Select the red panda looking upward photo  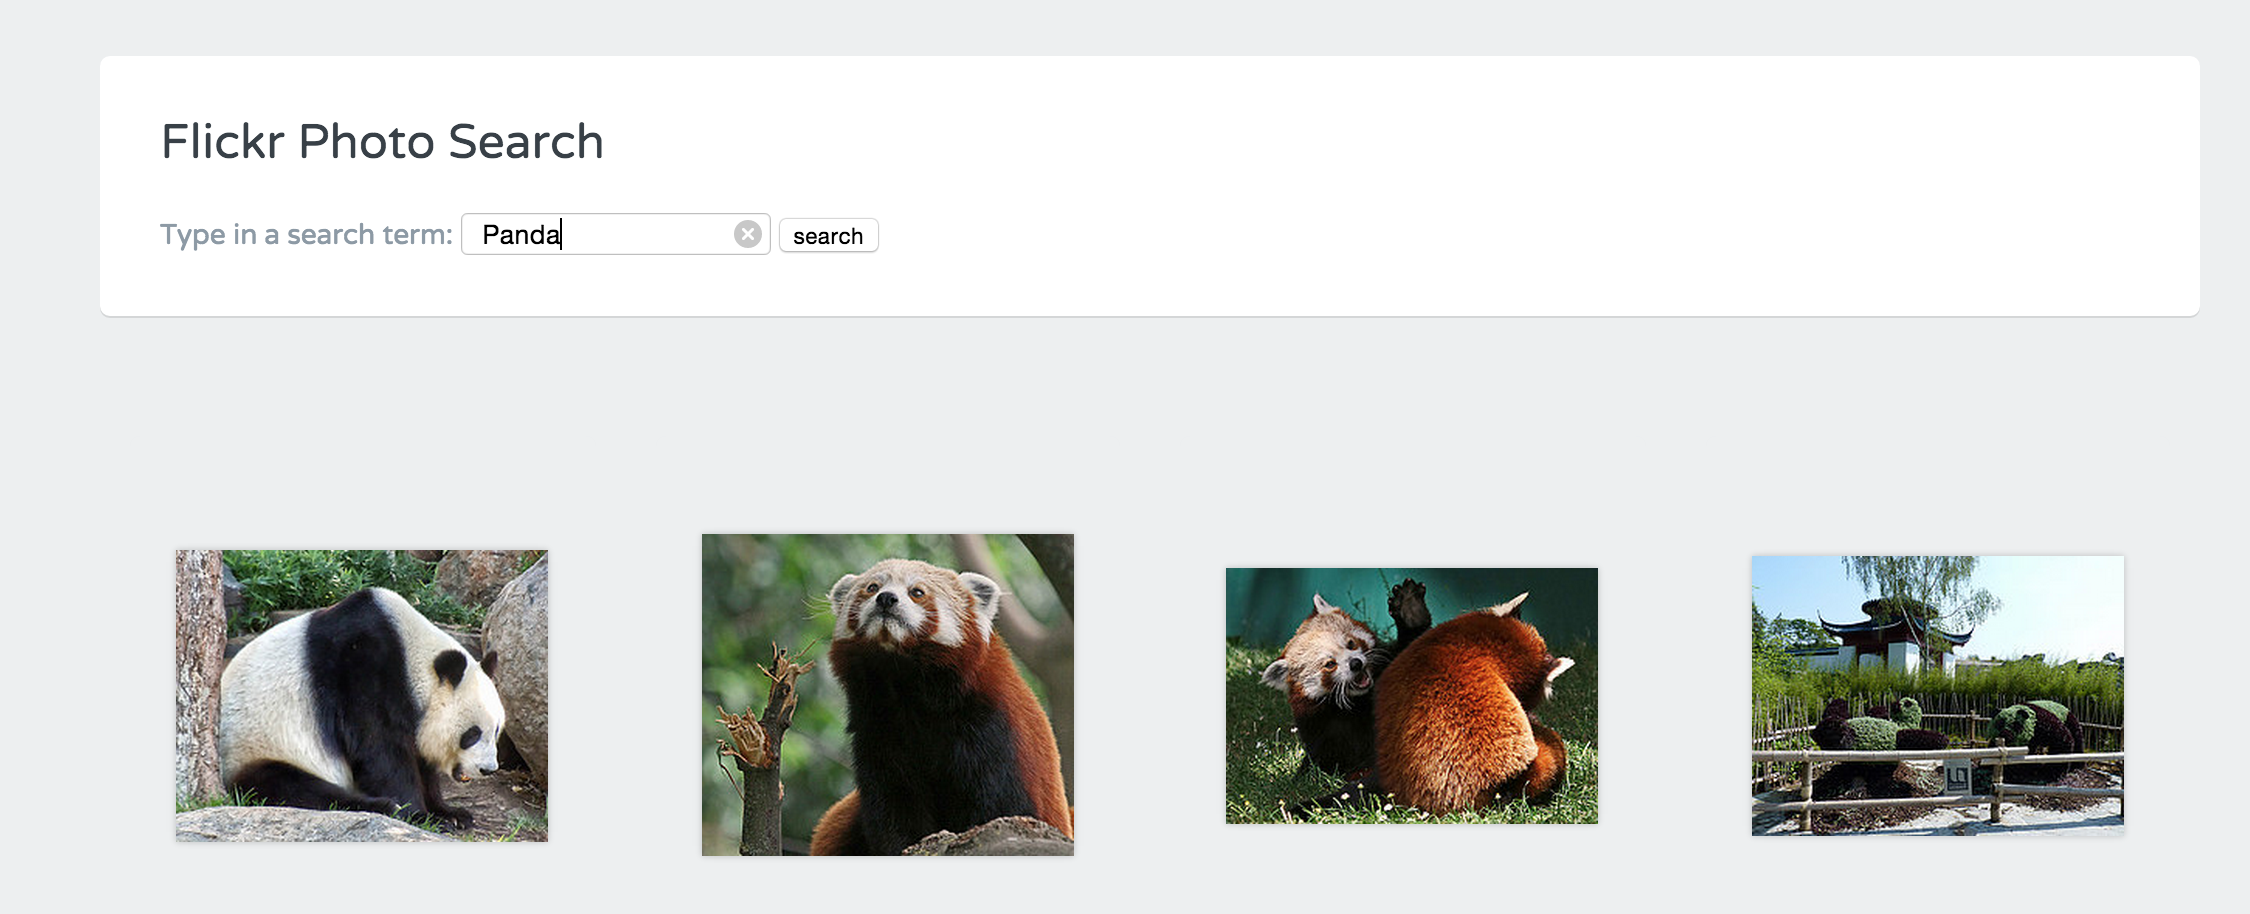coord(888,693)
